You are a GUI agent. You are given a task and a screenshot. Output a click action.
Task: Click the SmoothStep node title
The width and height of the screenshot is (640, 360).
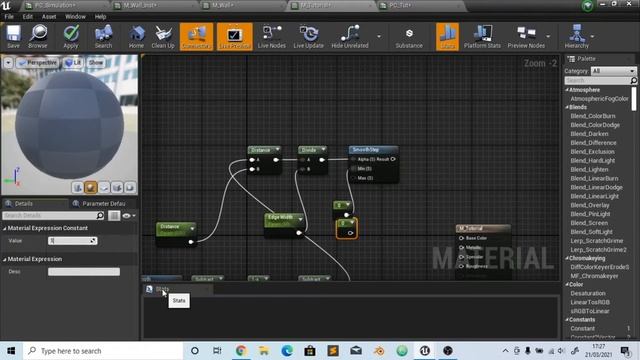click(x=366, y=150)
